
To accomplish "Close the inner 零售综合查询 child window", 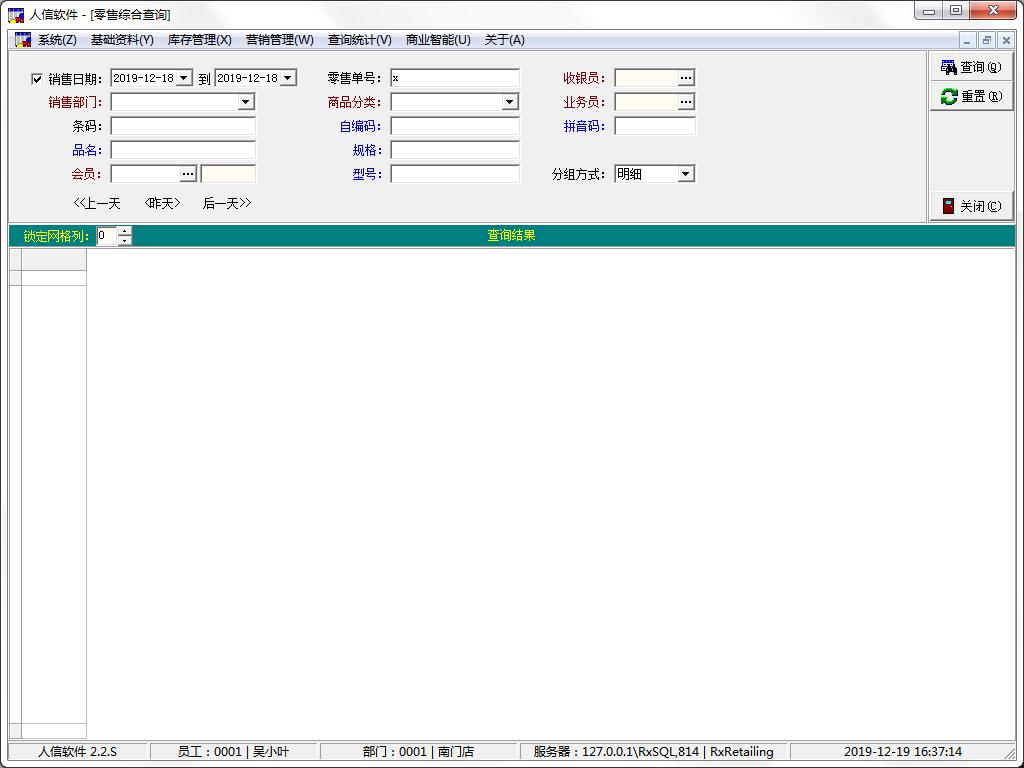I will tap(1006, 40).
